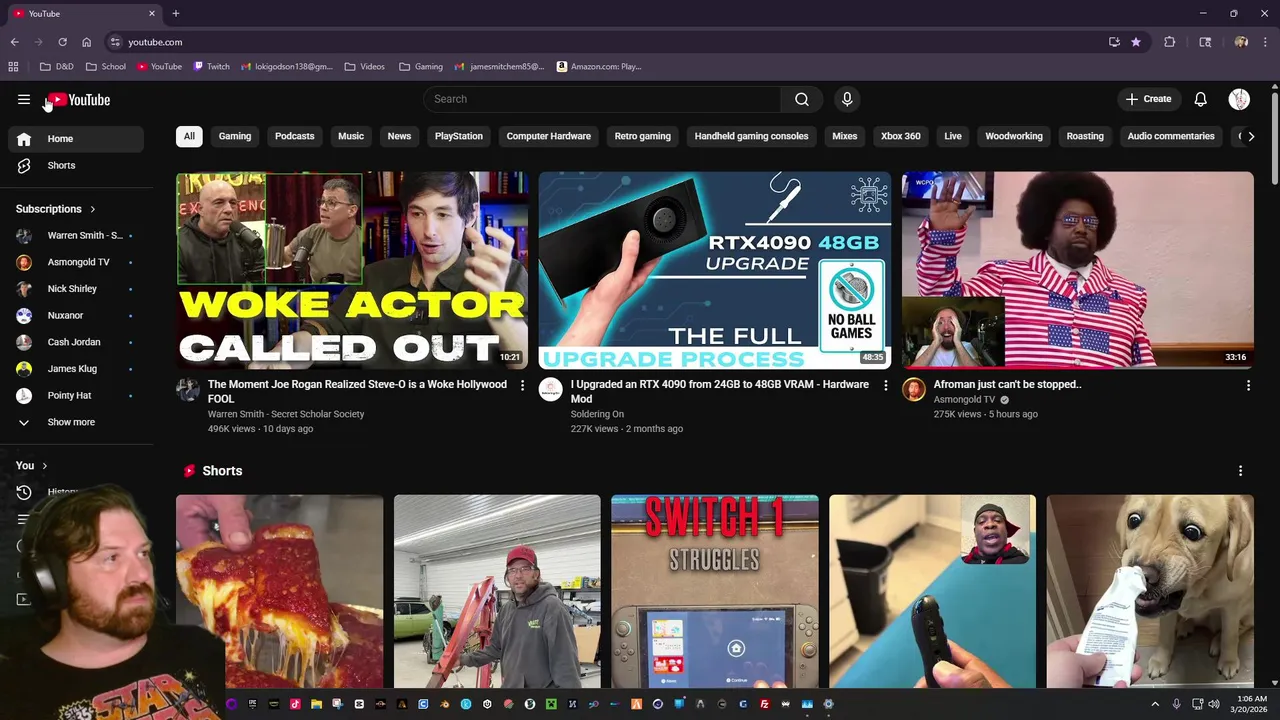The height and width of the screenshot is (720, 1280).
Task: Select the Audio commentaries filter chip
Action: click(1171, 136)
